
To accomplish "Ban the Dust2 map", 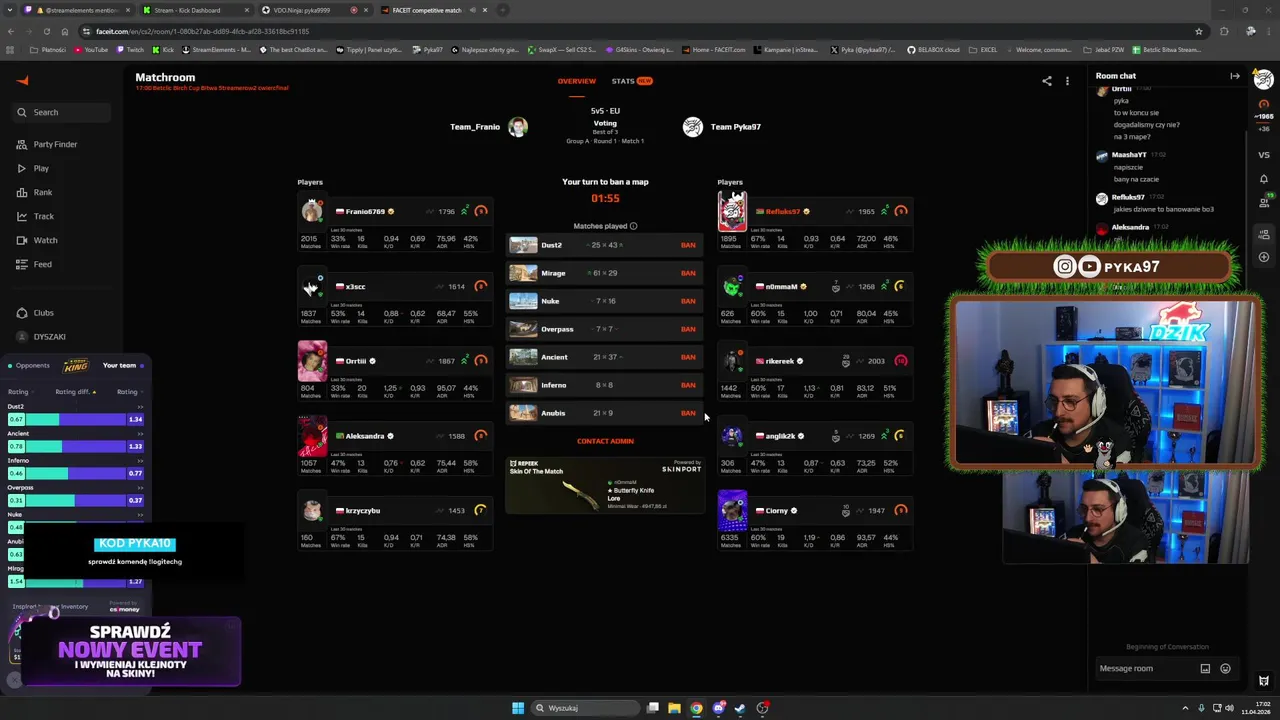I will tap(688, 245).
